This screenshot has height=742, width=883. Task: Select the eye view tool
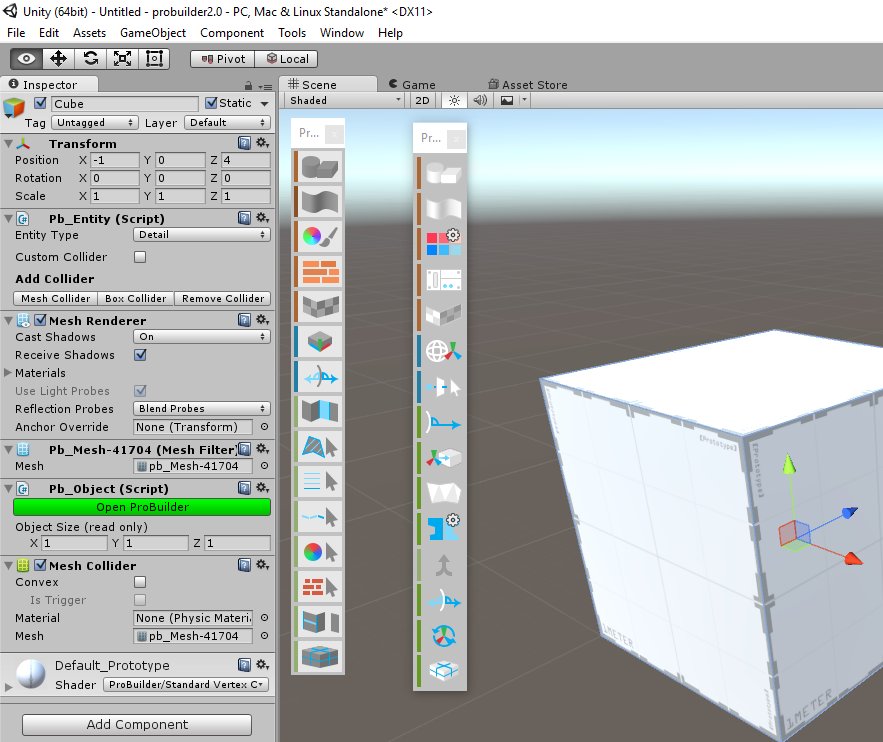coord(26,59)
